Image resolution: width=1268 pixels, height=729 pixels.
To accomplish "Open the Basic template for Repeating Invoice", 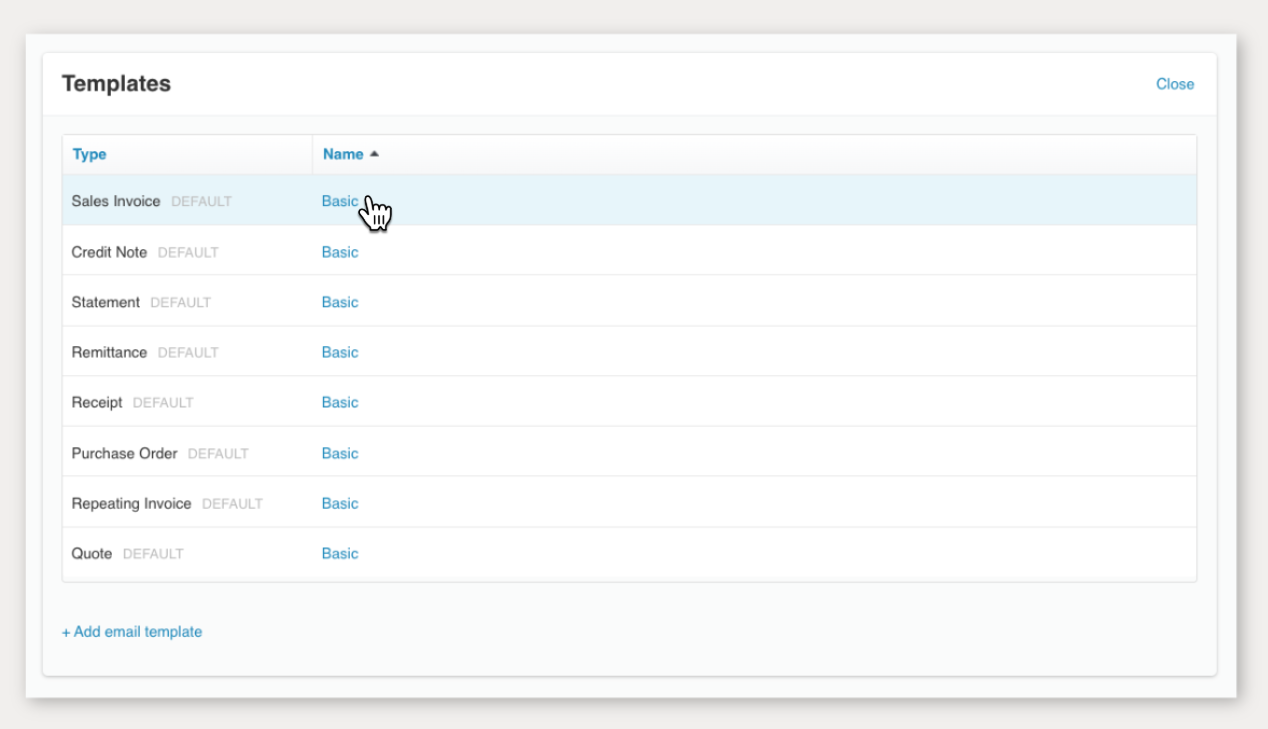I will (339, 503).
